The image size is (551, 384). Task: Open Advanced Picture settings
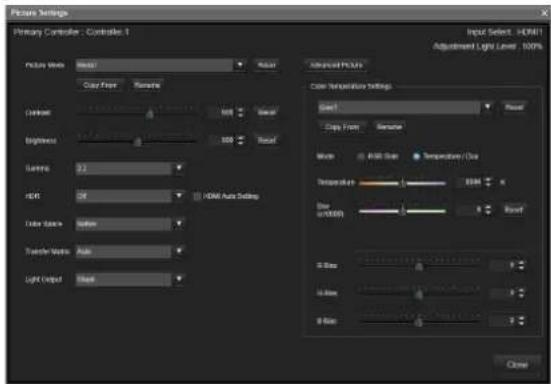336,65
